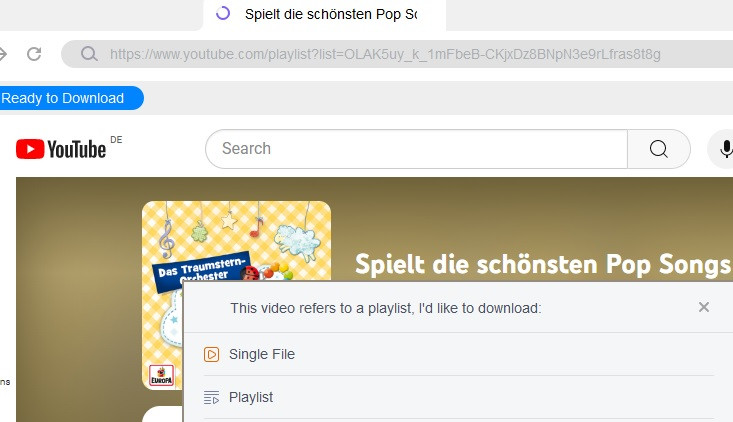Choose Playlist download option
The height and width of the screenshot is (422, 733).
[x=459, y=397]
